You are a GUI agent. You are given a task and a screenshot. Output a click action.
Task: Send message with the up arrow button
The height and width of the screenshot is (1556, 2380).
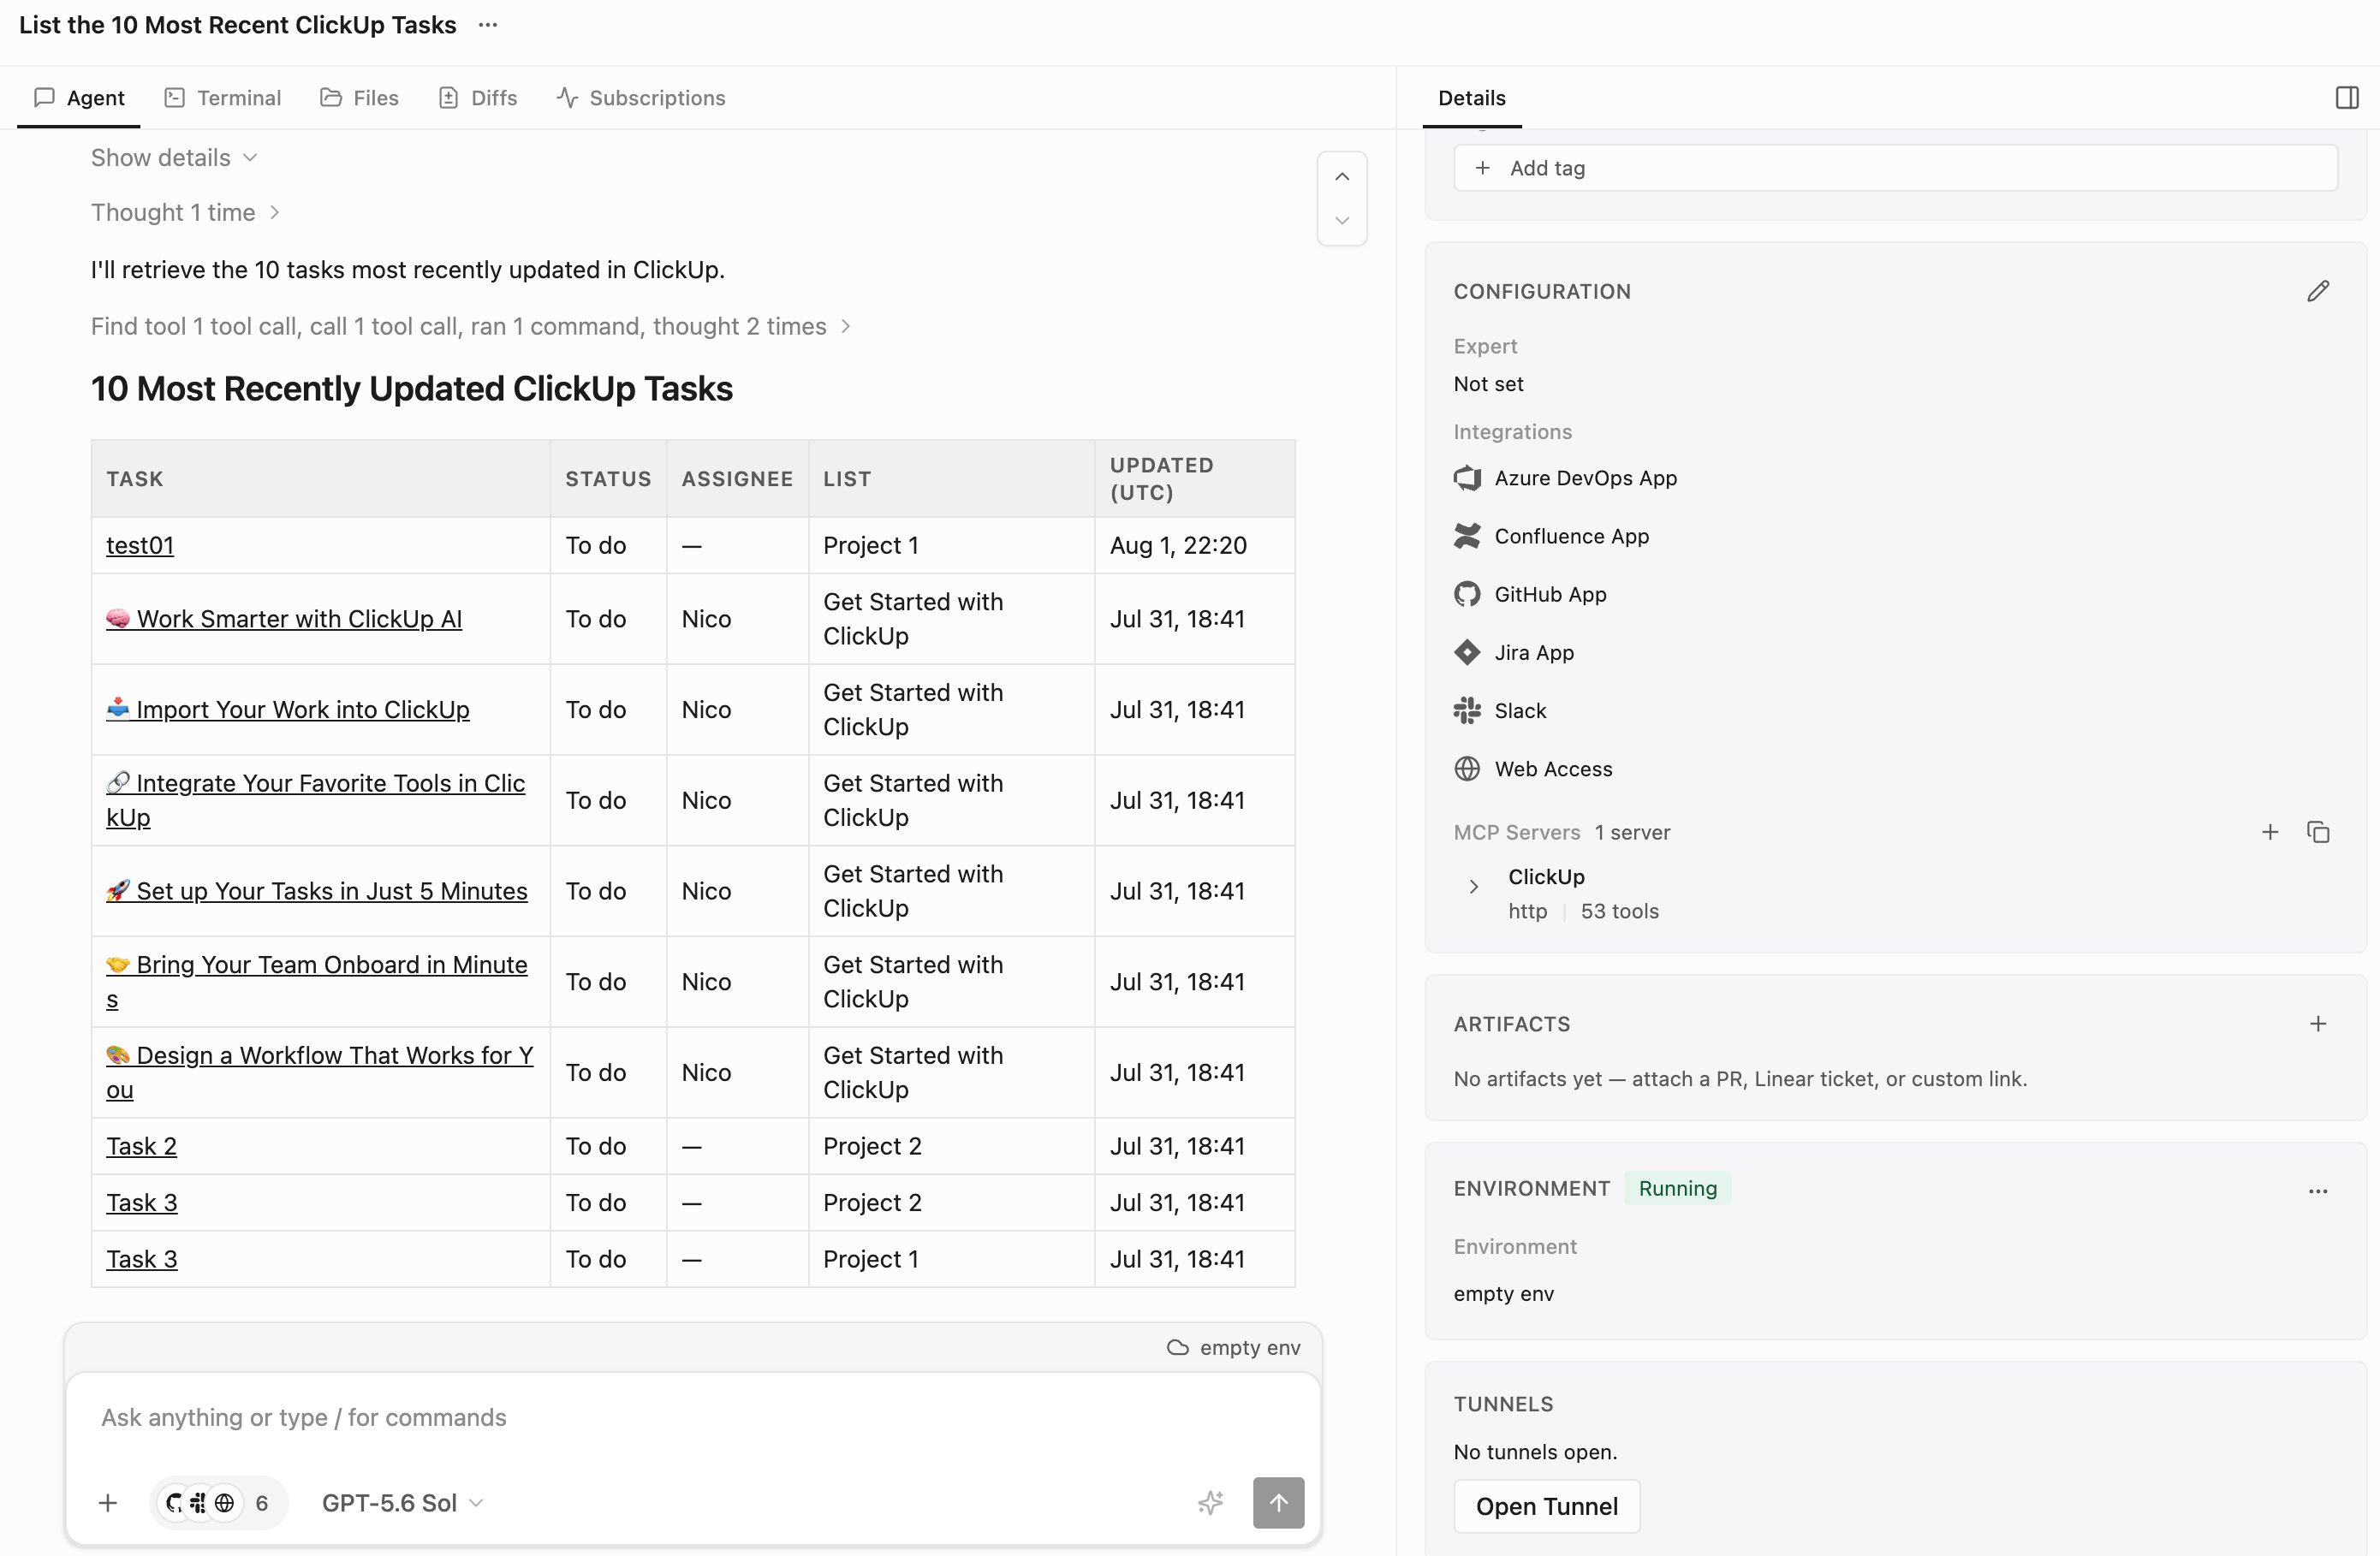[1278, 1502]
